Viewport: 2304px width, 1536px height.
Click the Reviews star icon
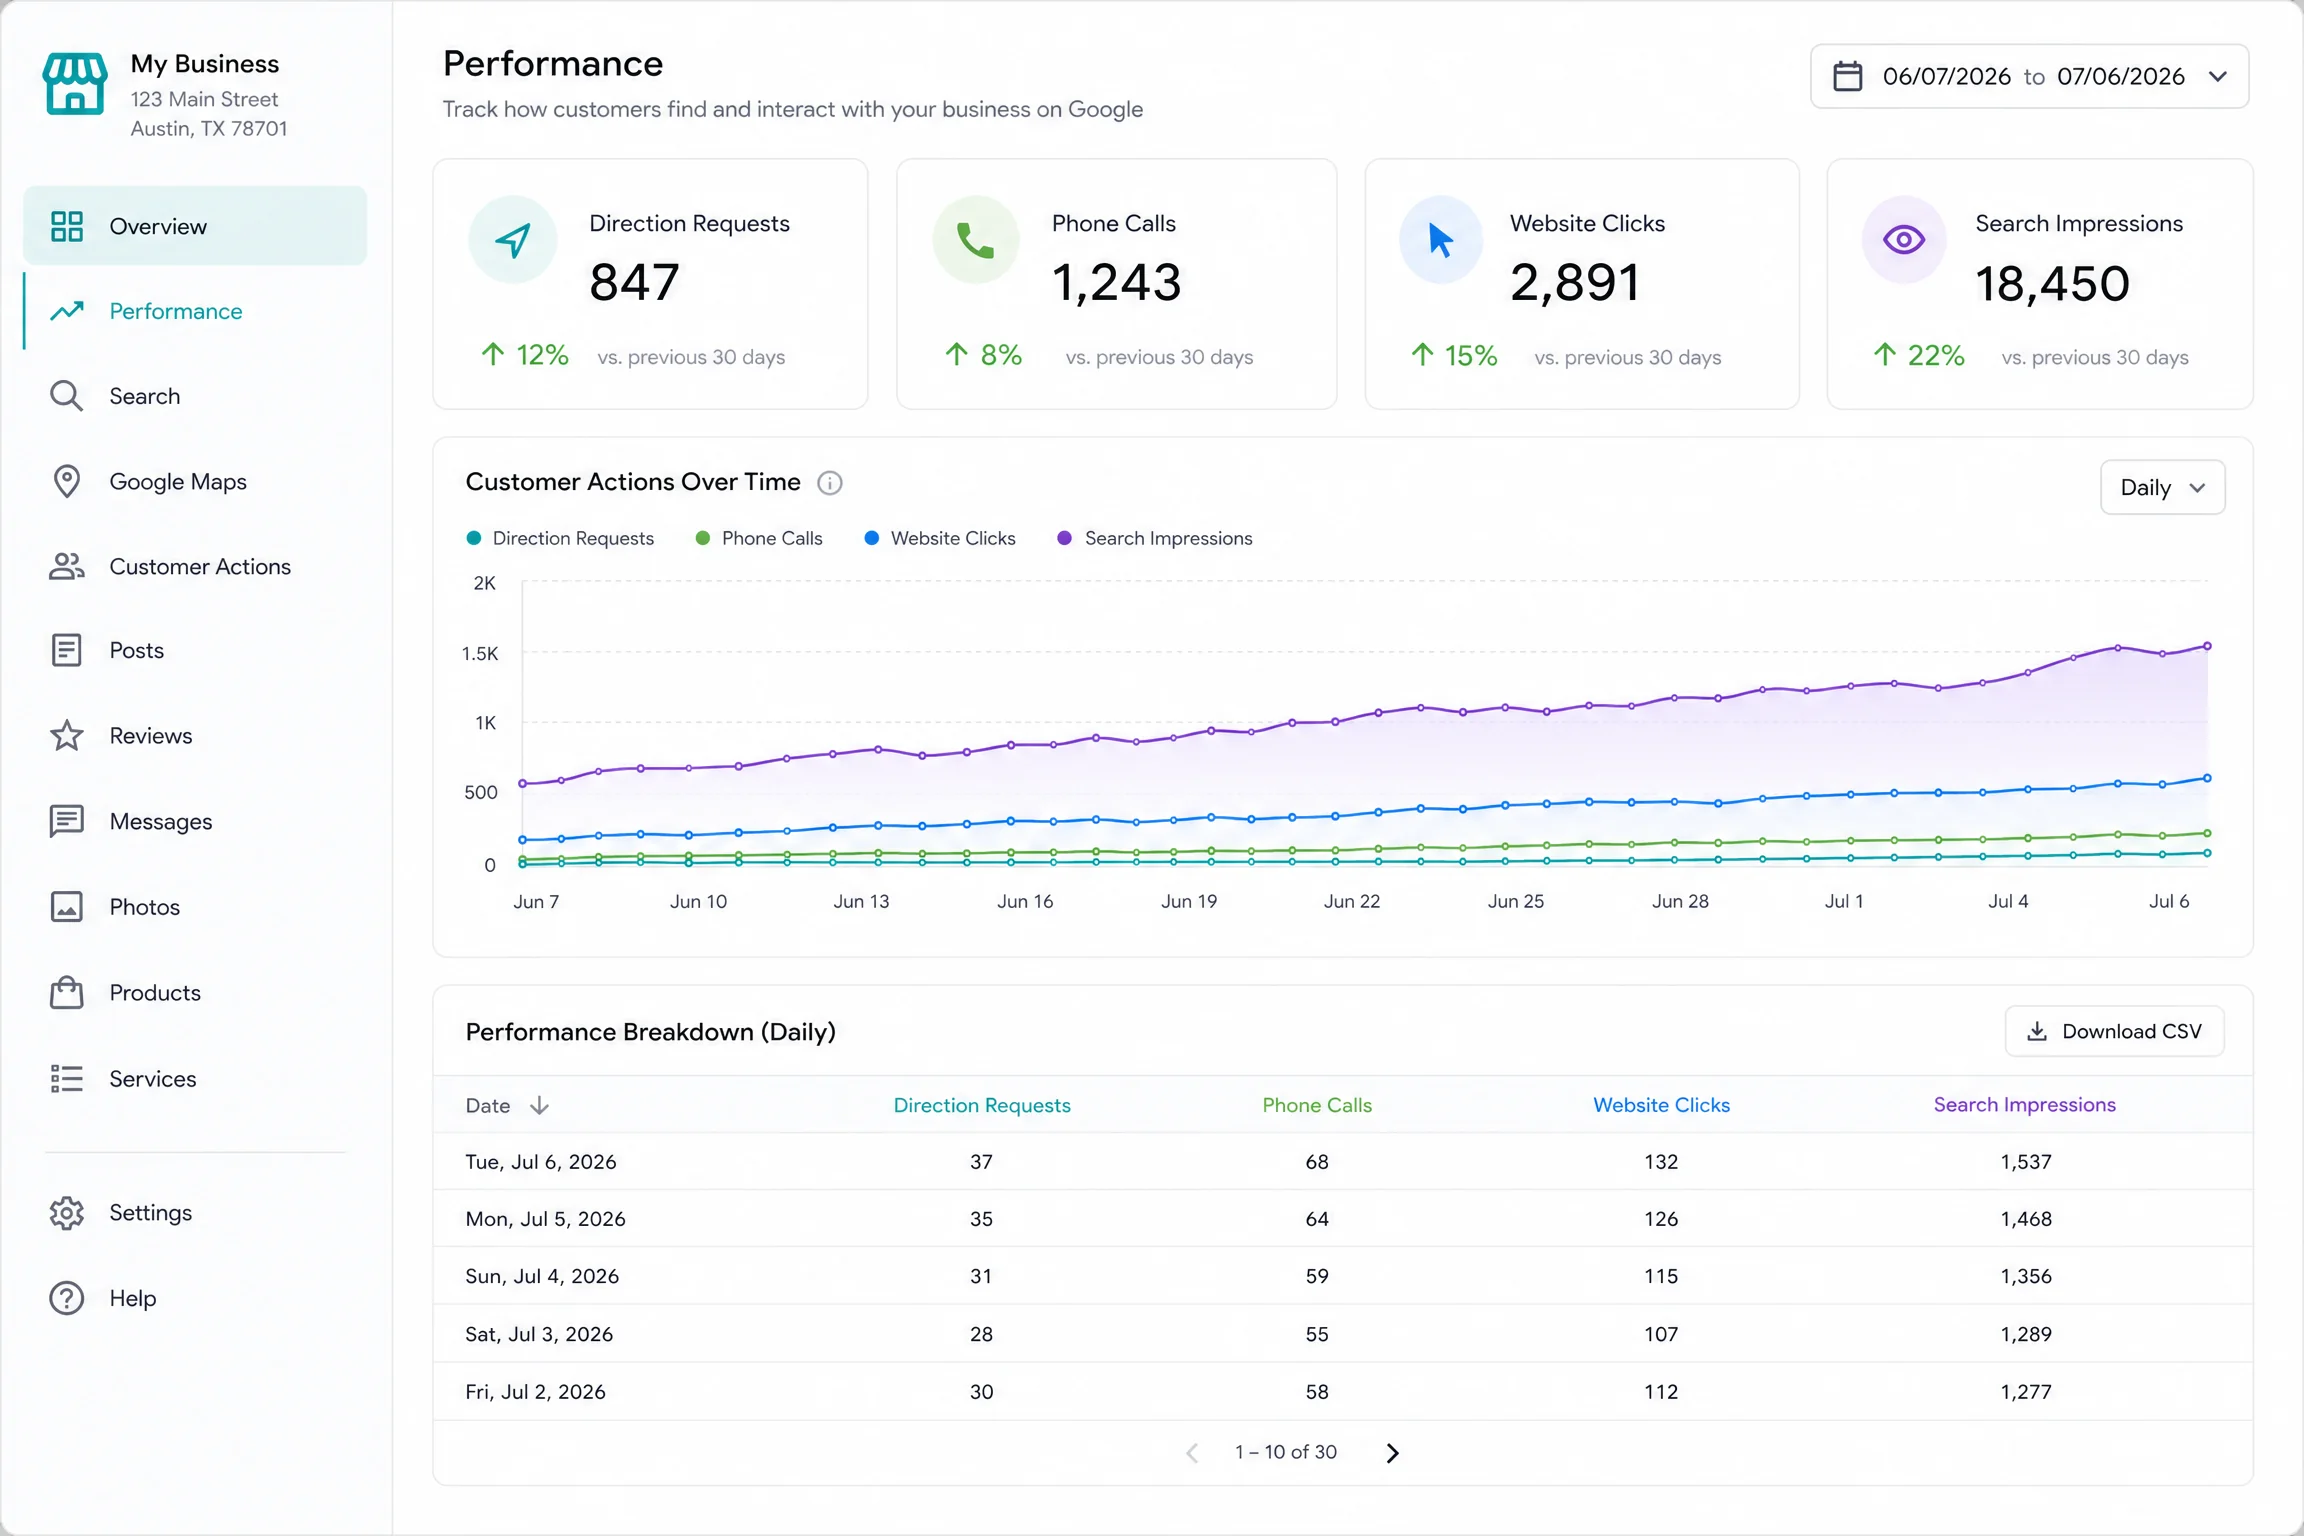67,736
